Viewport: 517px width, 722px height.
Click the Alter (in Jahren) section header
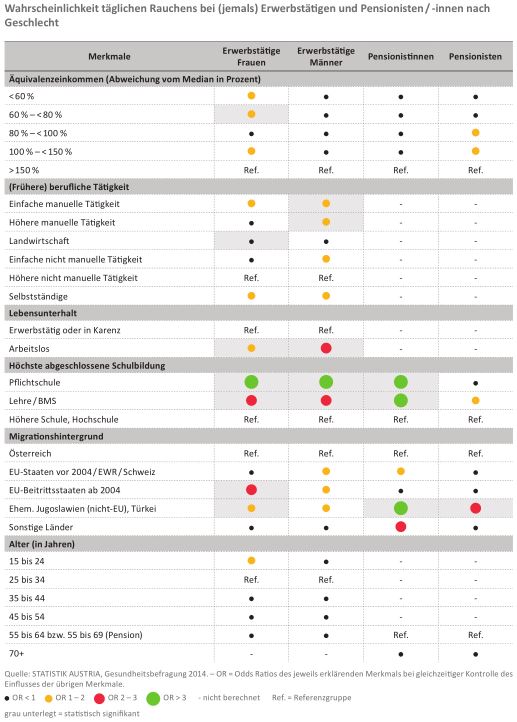coord(259,544)
